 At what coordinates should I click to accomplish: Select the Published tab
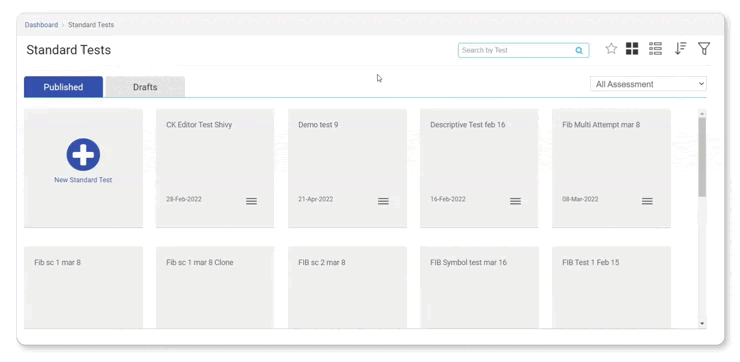coord(63,87)
